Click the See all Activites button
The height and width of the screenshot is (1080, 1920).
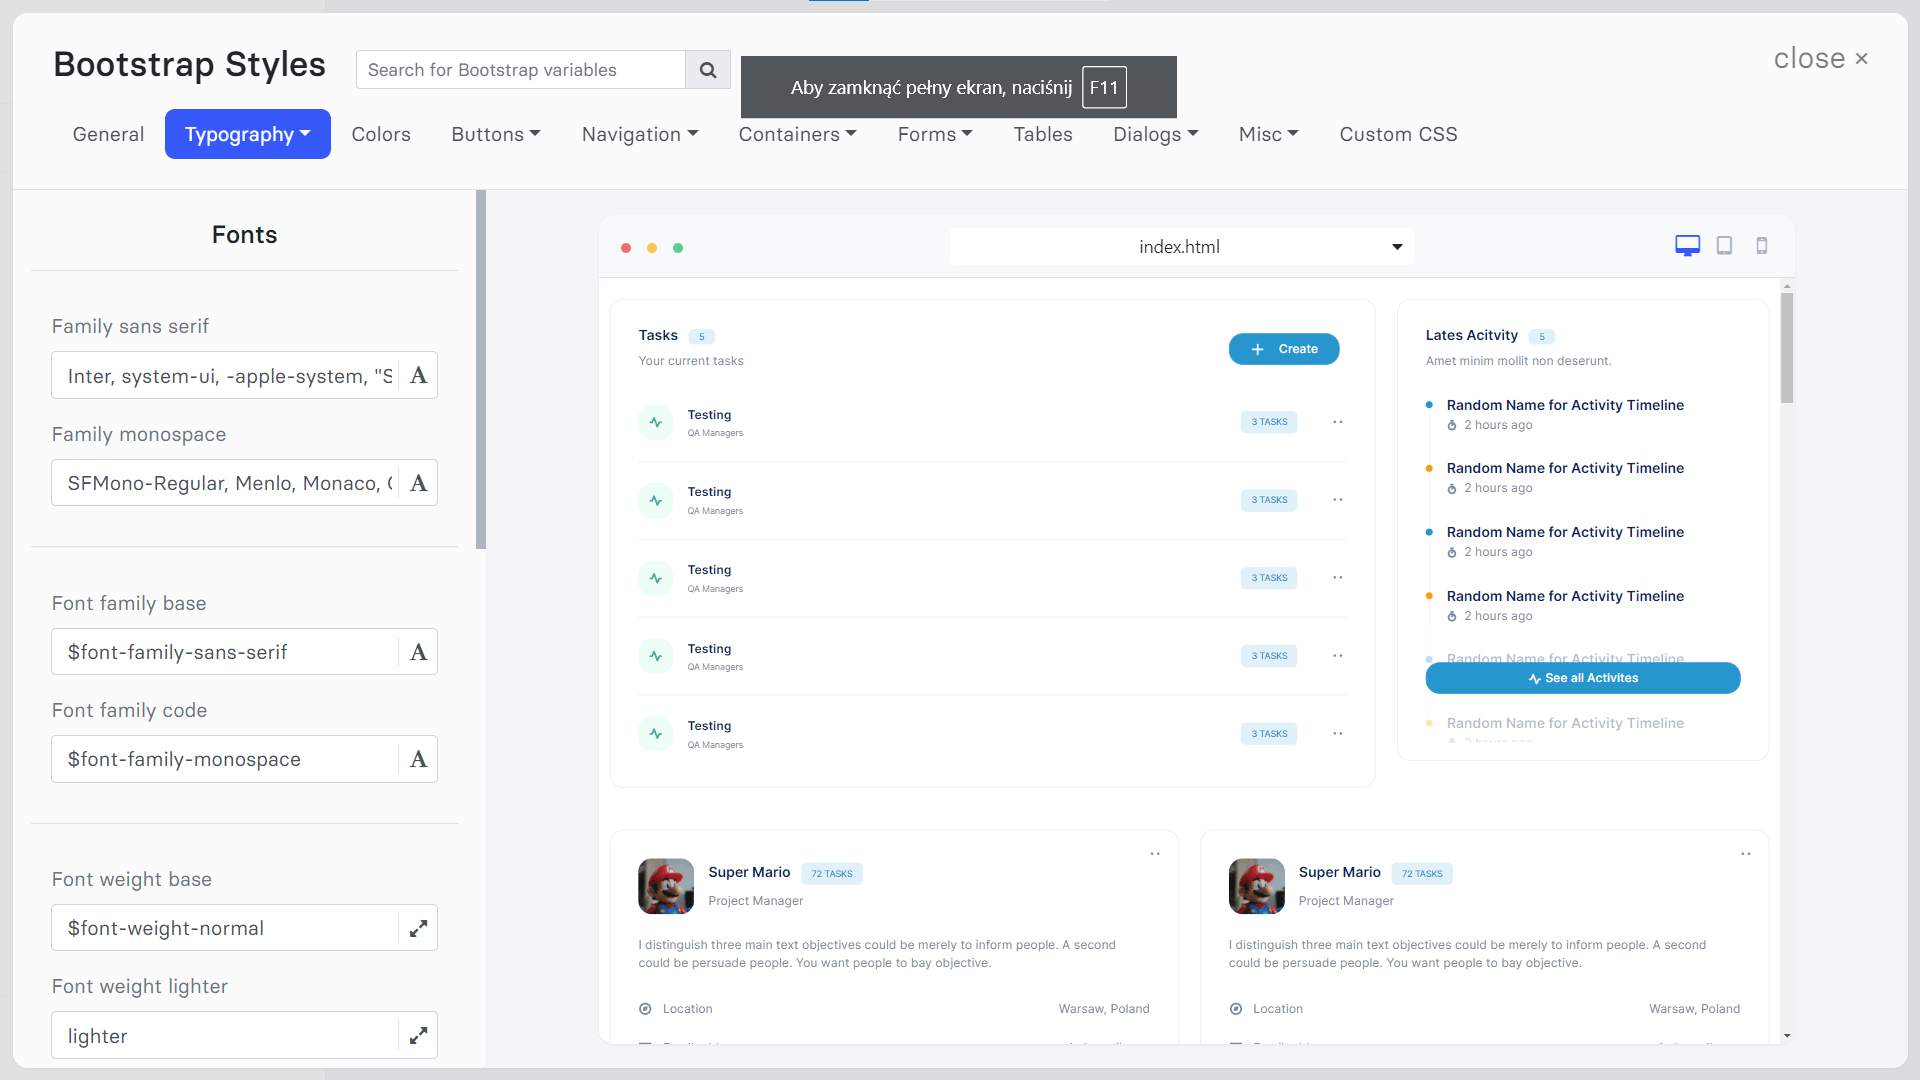(x=1582, y=678)
